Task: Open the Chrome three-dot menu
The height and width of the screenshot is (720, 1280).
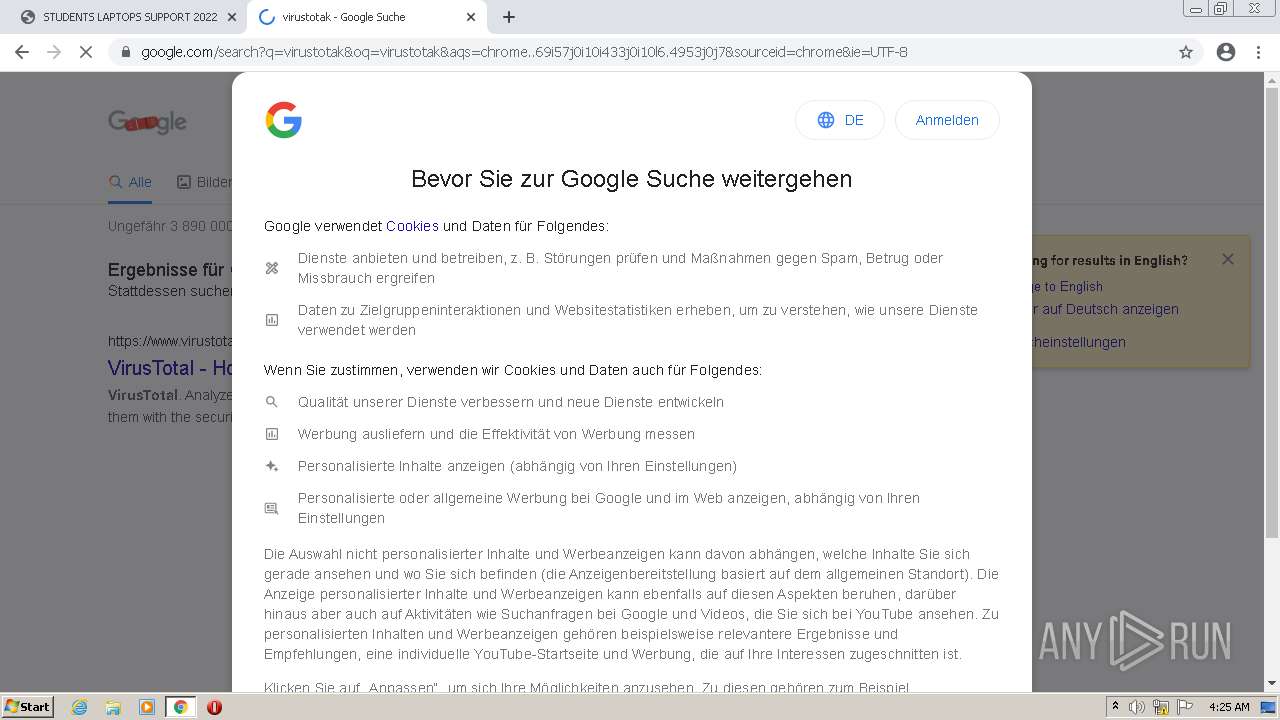Action: (x=1258, y=52)
